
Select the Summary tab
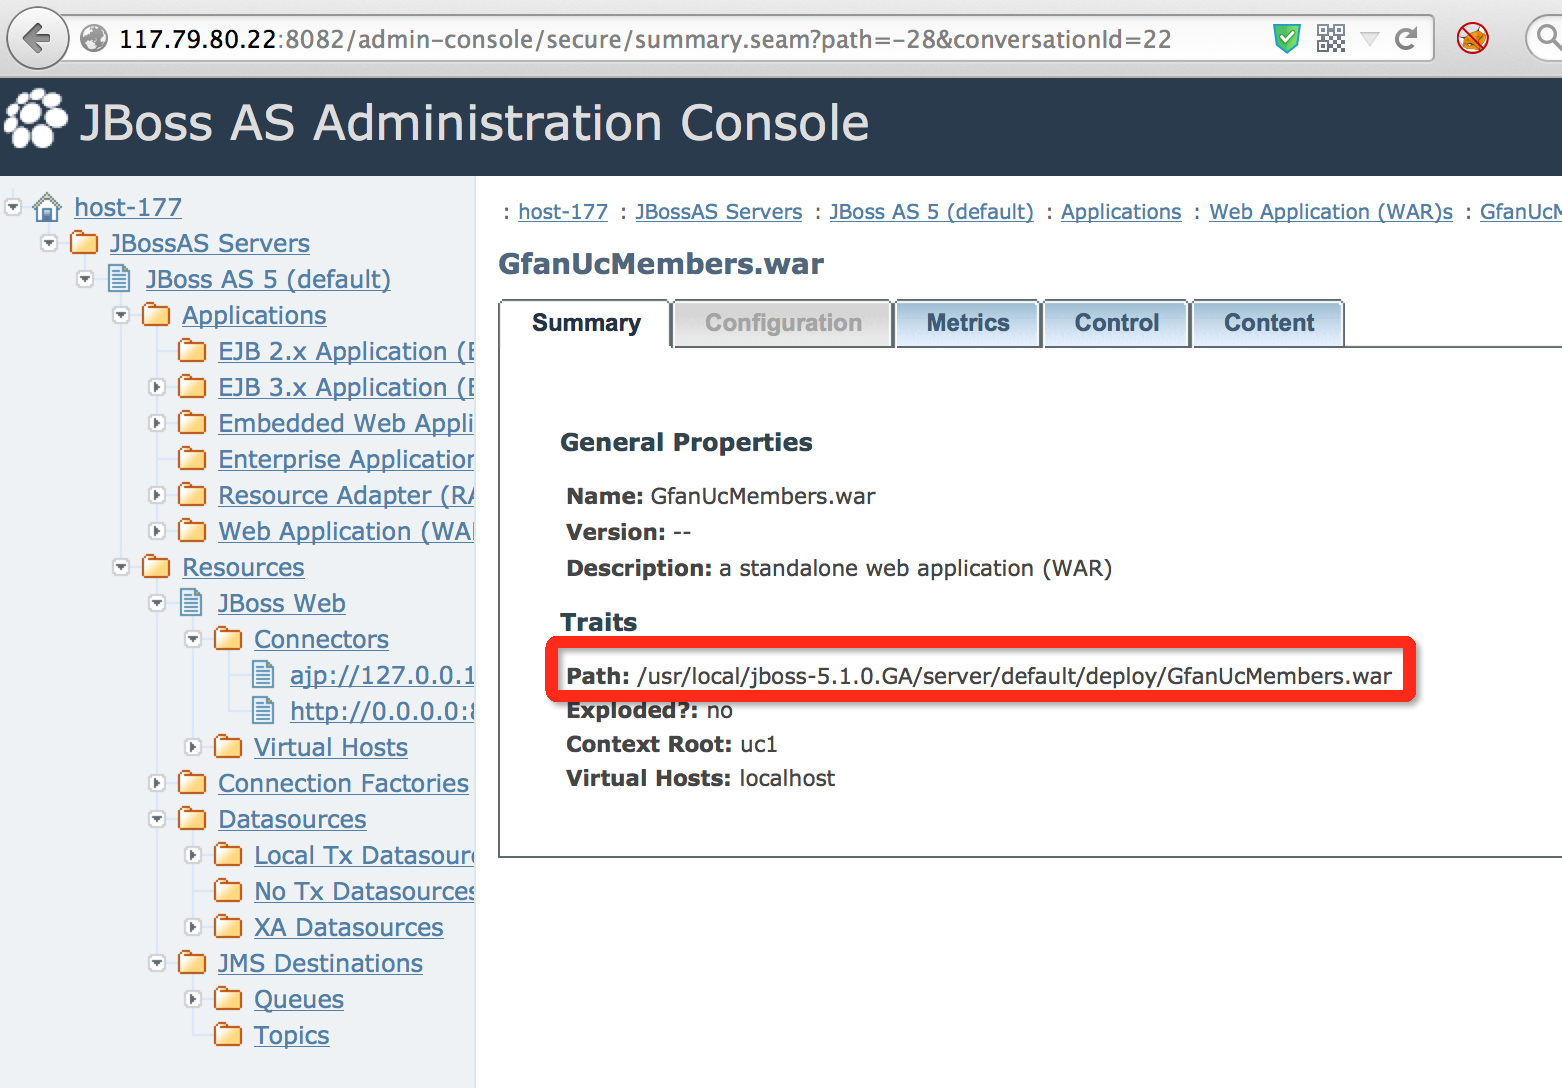[586, 323]
